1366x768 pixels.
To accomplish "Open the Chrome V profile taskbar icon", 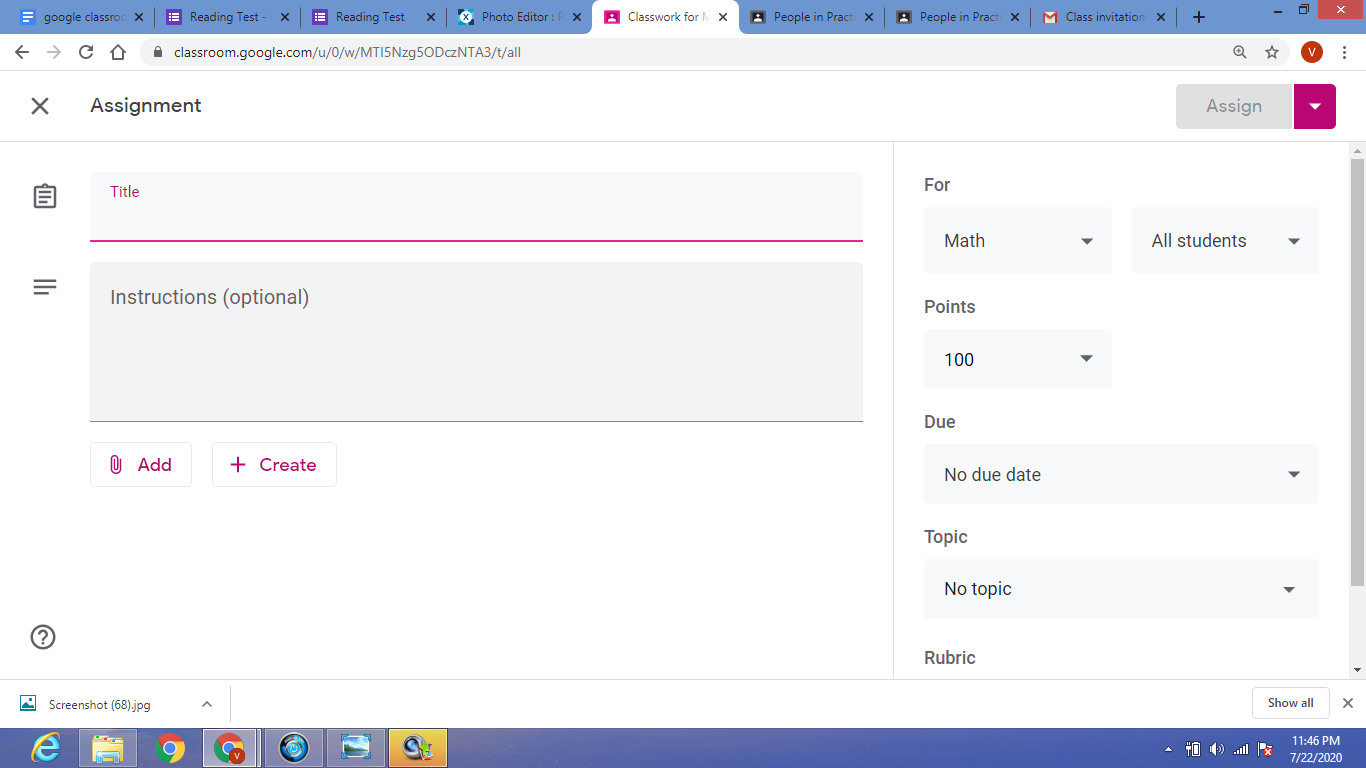I will [x=230, y=748].
